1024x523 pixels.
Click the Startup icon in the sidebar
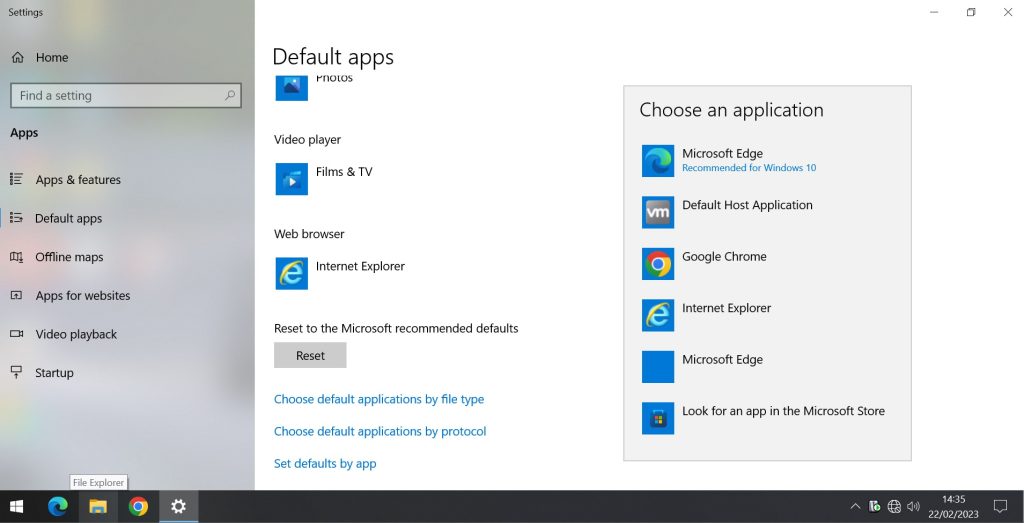(x=17, y=372)
